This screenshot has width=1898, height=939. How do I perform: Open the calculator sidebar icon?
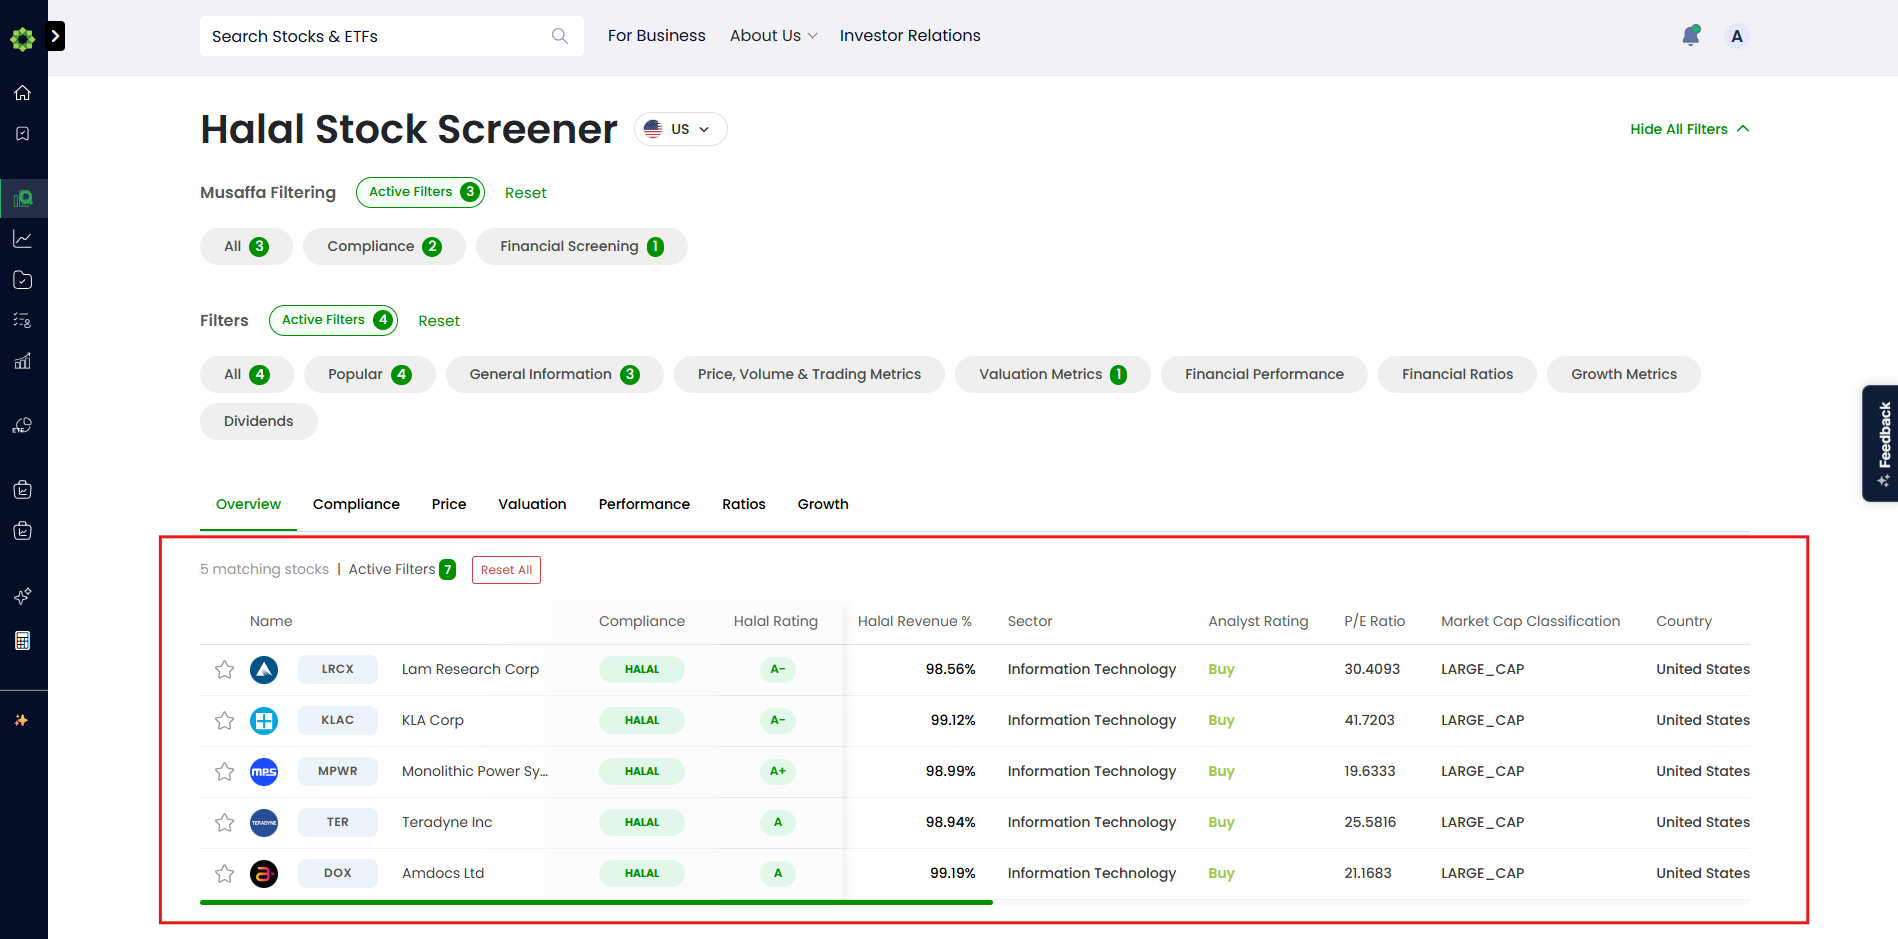[22, 641]
